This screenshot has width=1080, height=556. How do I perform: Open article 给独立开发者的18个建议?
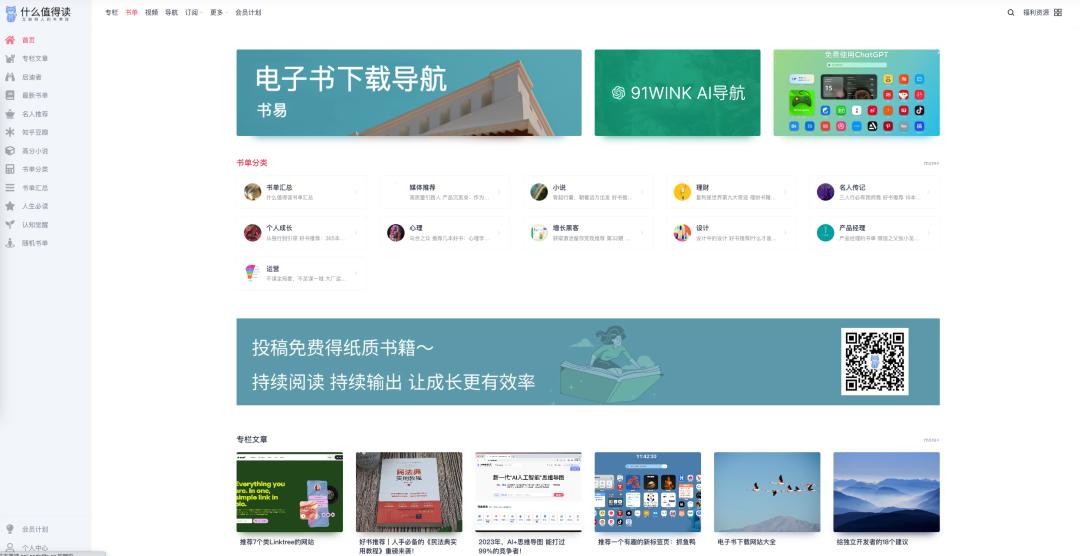(x=873, y=542)
